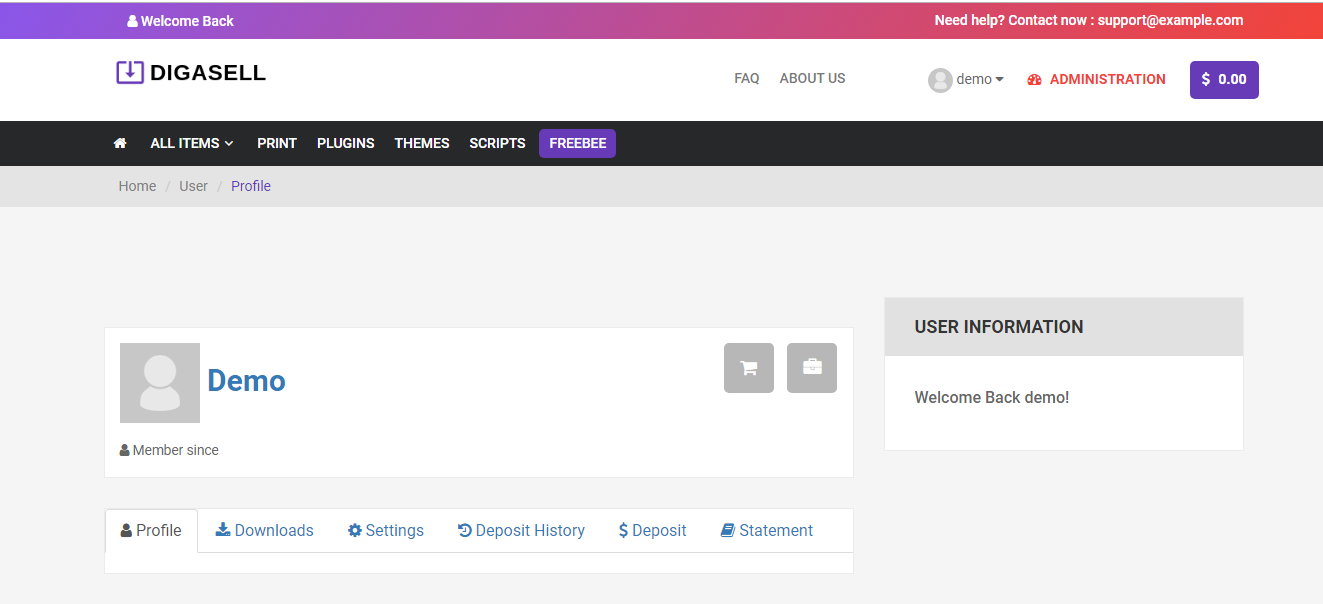Switch to the Deposit tab

pos(653,531)
